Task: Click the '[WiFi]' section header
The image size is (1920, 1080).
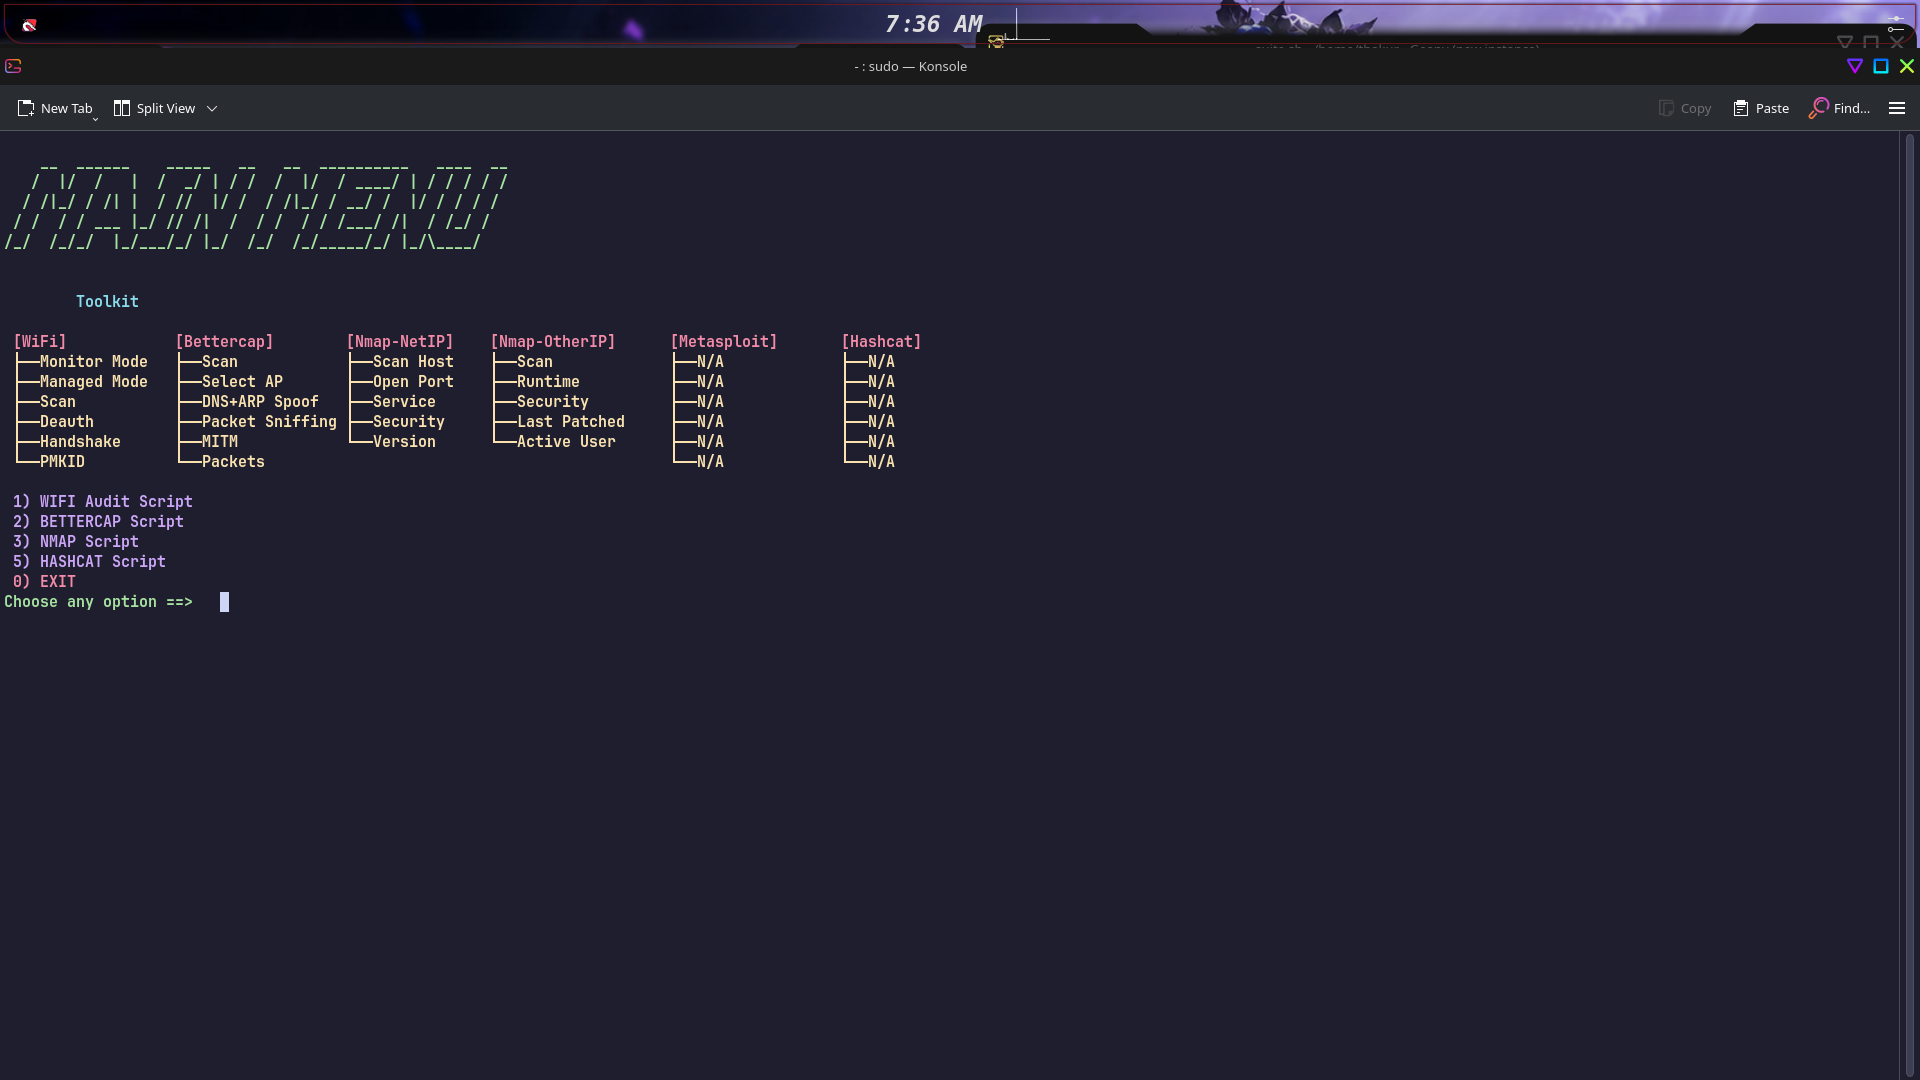Action: pyautogui.click(x=40, y=341)
